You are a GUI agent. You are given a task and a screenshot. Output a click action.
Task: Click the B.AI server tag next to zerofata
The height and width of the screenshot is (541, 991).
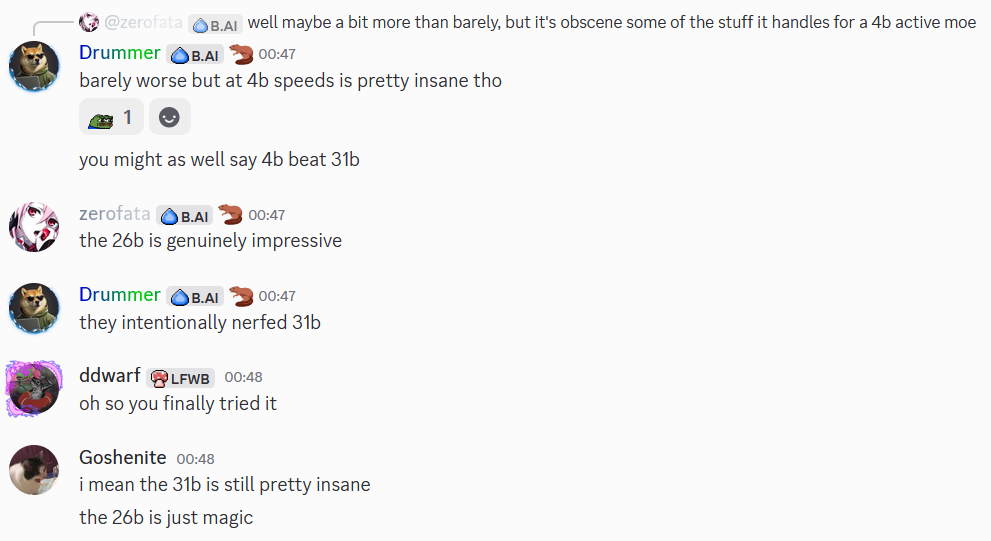pos(184,215)
